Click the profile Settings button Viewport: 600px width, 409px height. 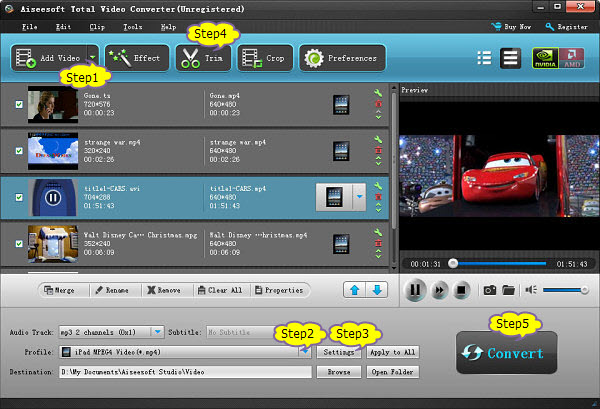coord(339,352)
